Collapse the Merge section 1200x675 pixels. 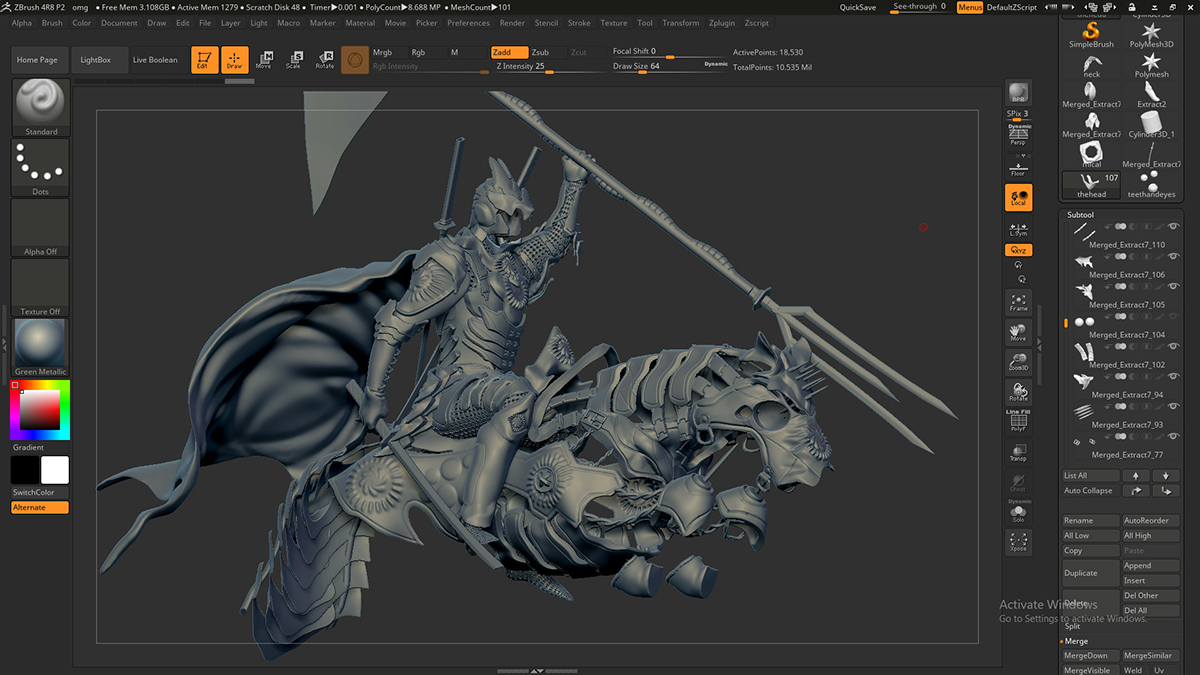click(x=1076, y=641)
